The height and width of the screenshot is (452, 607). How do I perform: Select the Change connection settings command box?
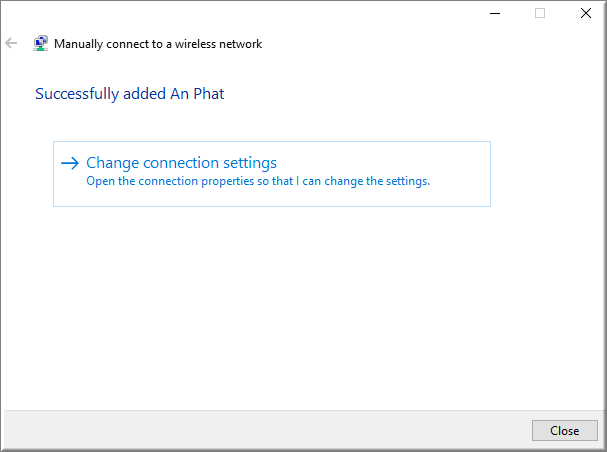click(272, 174)
